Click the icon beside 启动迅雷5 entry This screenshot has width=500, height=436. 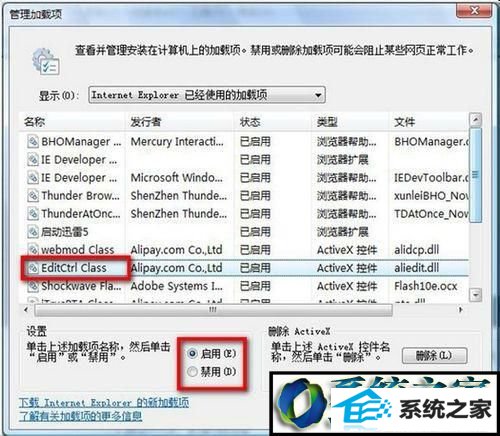tap(33, 232)
